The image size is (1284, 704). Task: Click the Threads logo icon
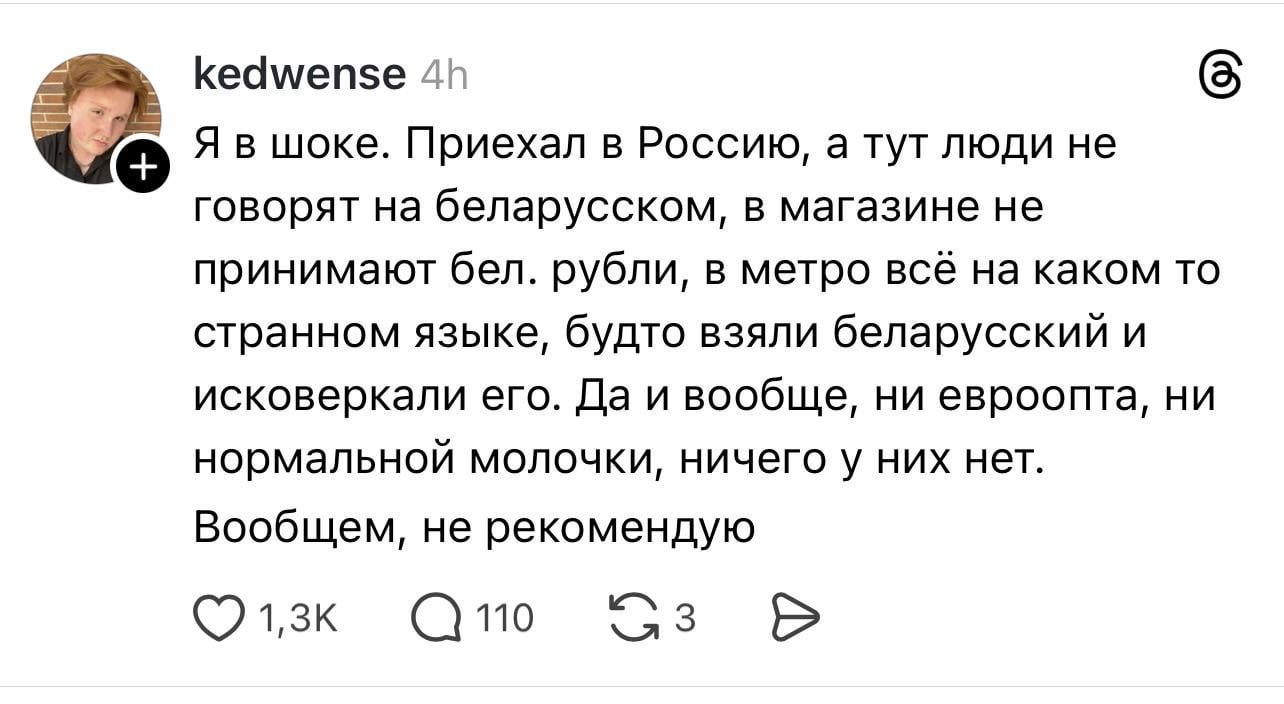coord(1218,75)
